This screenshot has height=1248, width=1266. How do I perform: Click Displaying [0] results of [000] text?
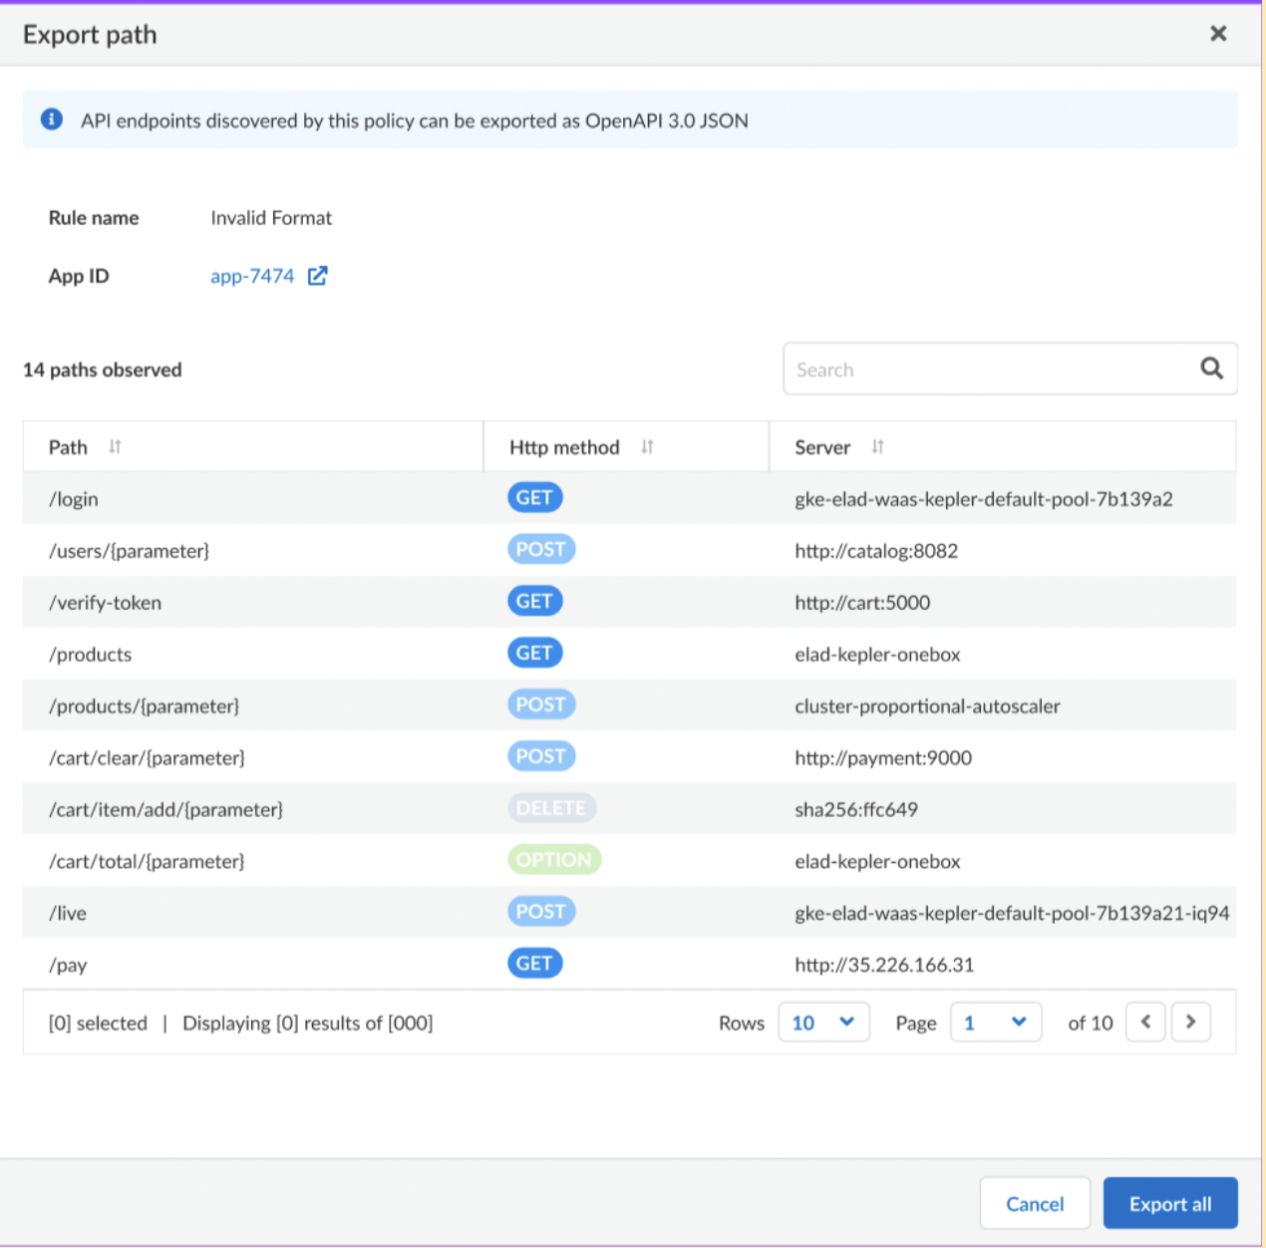pyautogui.click(x=307, y=1023)
